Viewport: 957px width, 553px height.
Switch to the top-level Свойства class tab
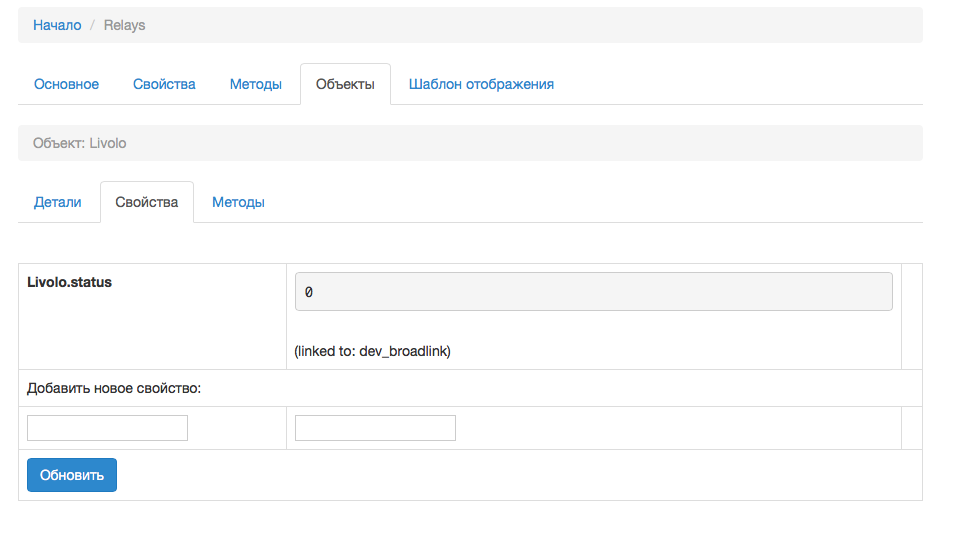tap(164, 84)
